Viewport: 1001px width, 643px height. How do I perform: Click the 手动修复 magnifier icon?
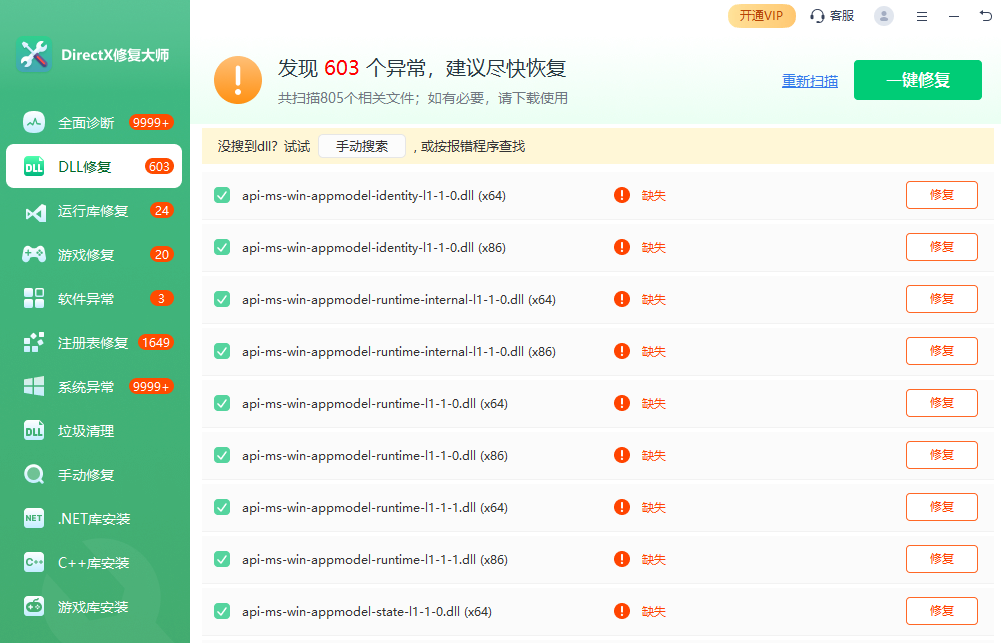[x=34, y=475]
